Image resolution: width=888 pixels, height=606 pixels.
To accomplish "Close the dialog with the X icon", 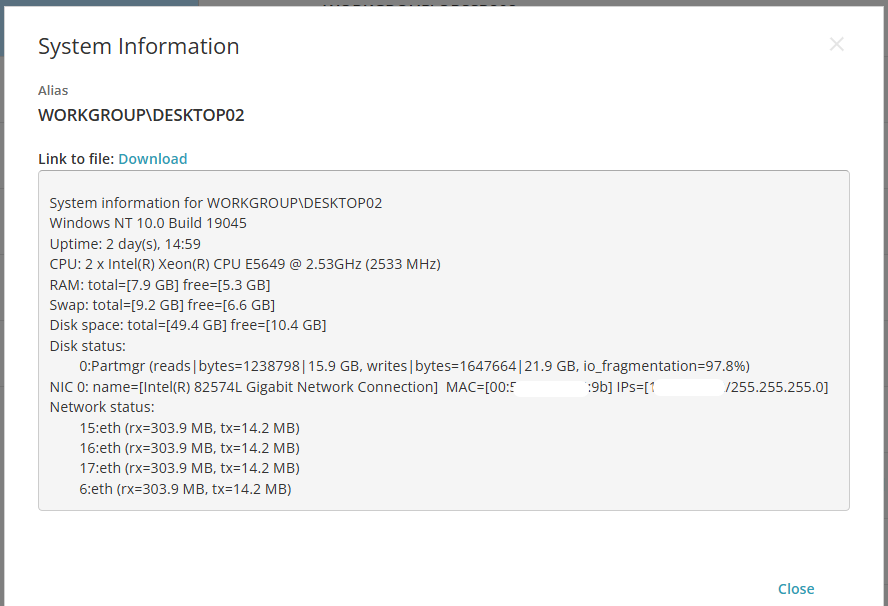I will coord(837,44).
